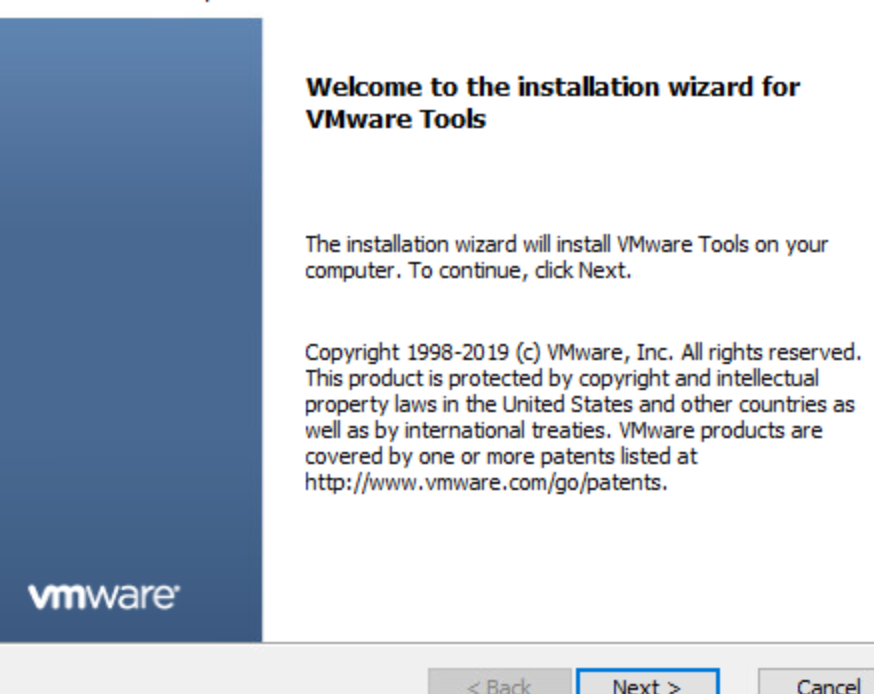The height and width of the screenshot is (694, 874).
Task: Click the 'Copyright 1998-2019 (c) VMware, Inc.' line
Action: tap(583, 352)
